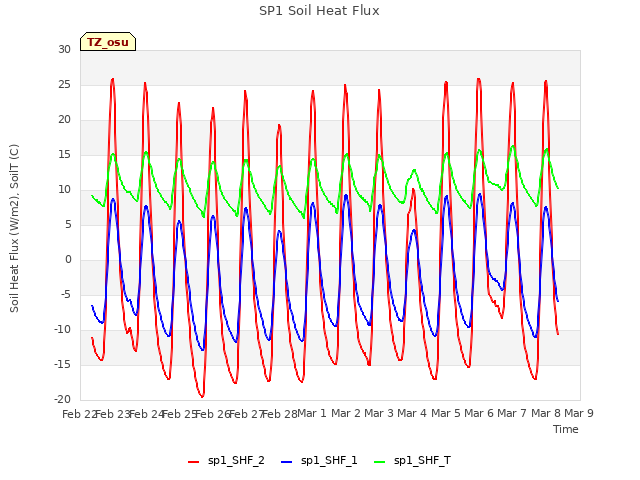The height and width of the screenshot is (480, 640).
Task: Click the y-axis label Soil Heat Flux
Action: point(14,229)
